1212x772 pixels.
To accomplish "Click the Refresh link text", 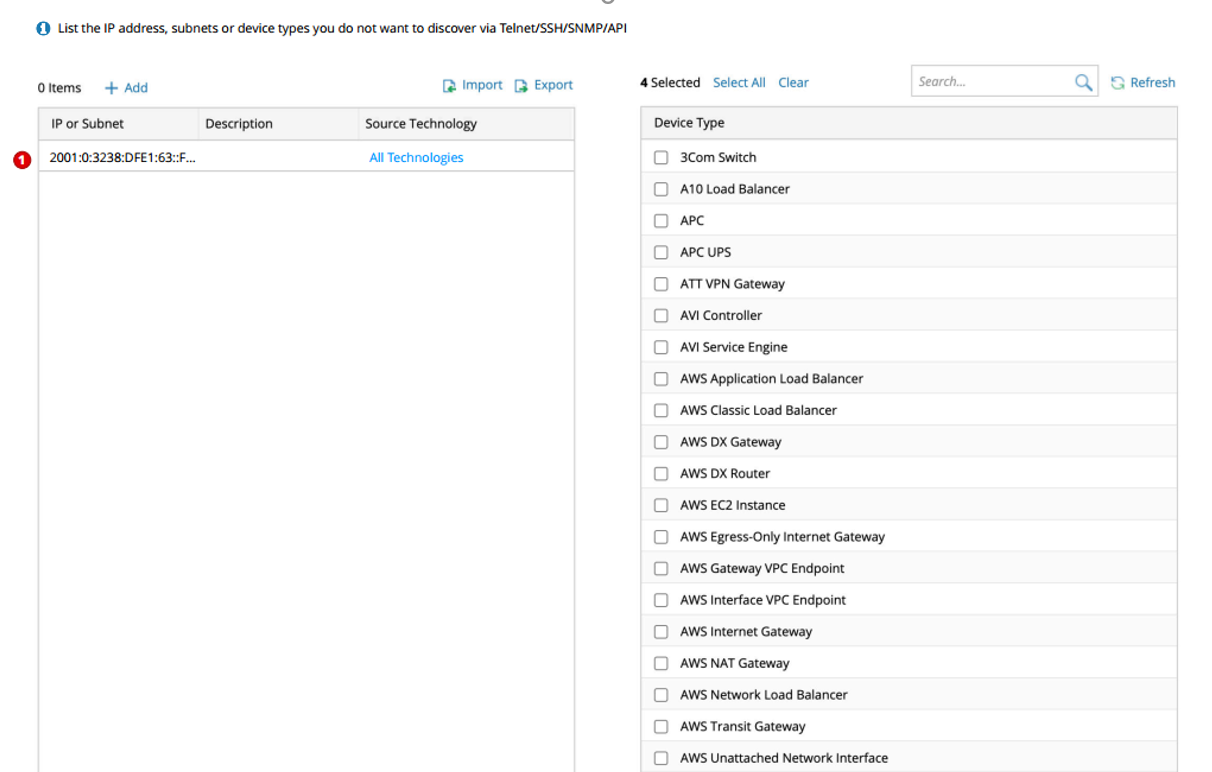I will coord(1153,83).
